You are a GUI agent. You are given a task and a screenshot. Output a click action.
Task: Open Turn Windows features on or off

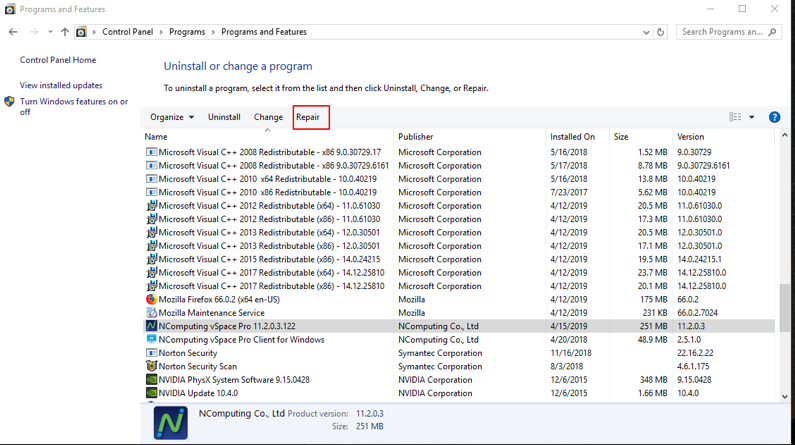(x=74, y=106)
